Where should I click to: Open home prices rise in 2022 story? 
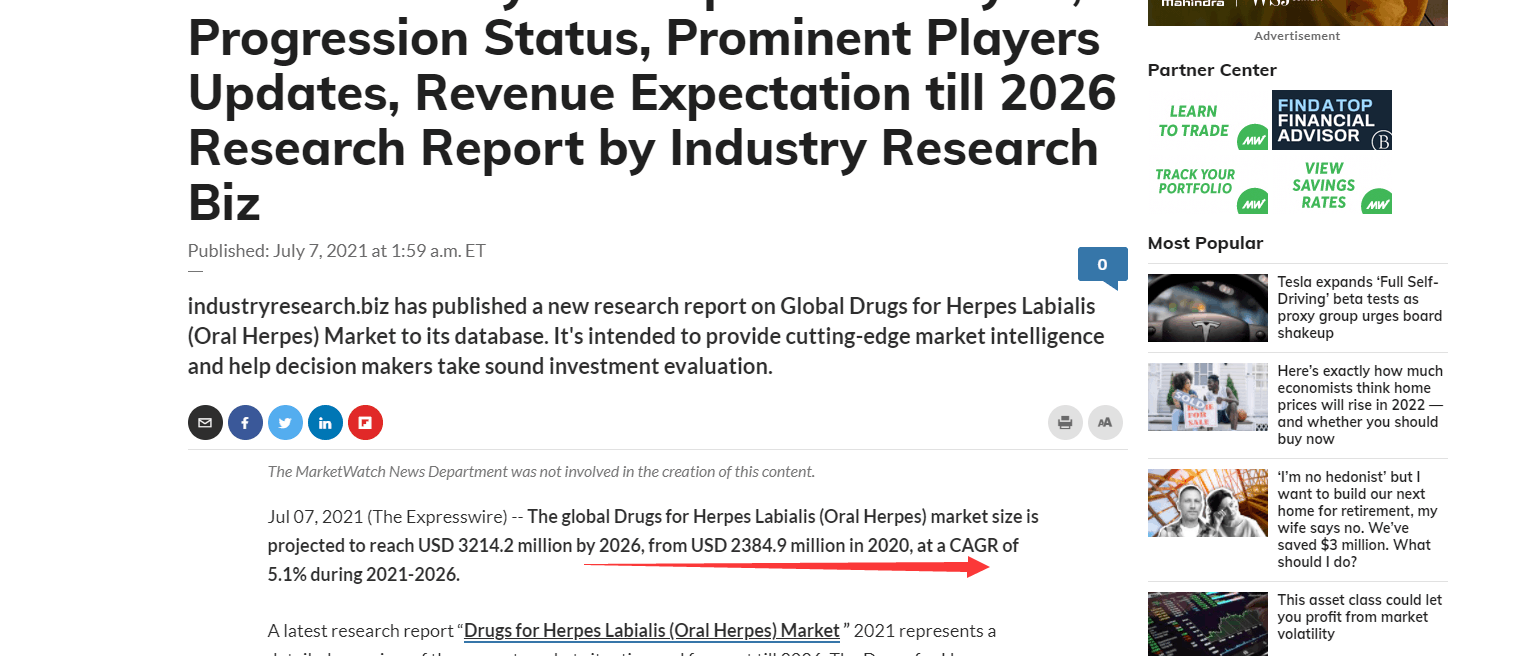coord(1361,405)
